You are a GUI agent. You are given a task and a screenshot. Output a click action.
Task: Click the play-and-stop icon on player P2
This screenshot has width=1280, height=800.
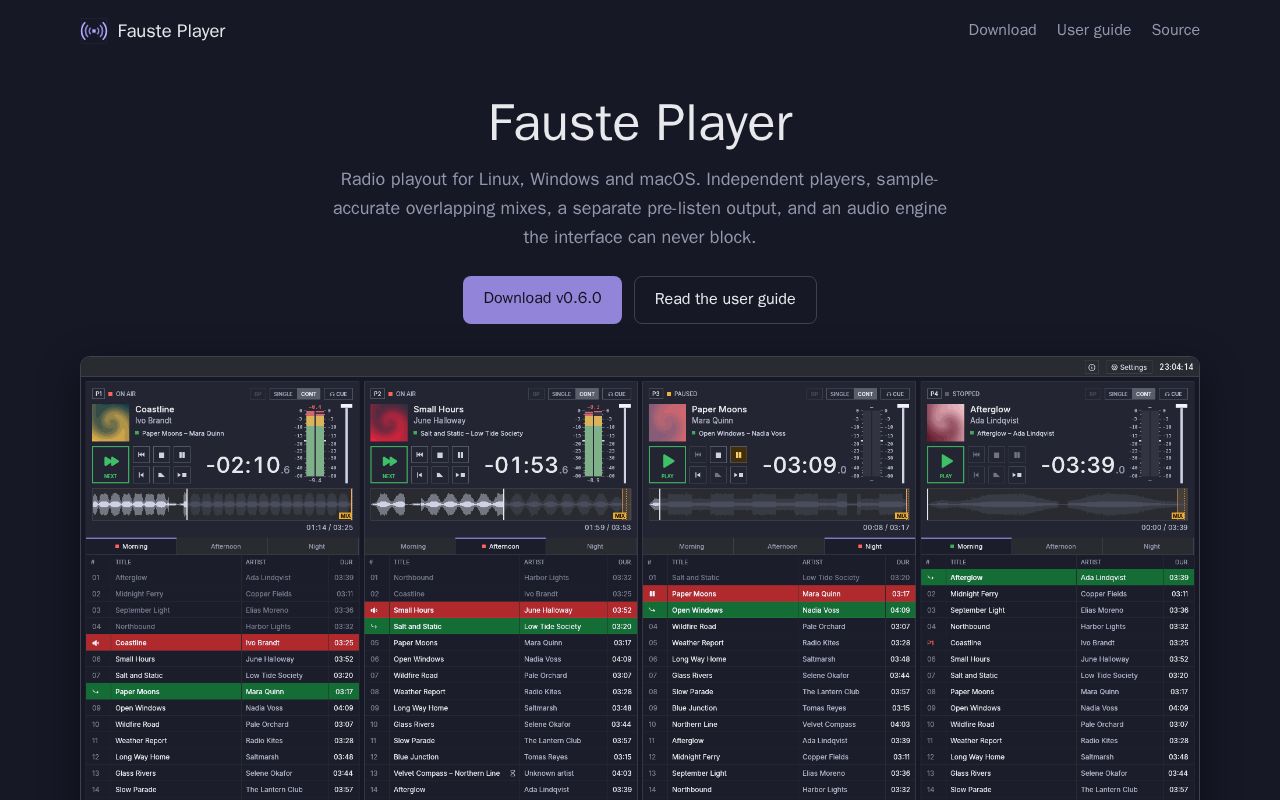(x=460, y=475)
